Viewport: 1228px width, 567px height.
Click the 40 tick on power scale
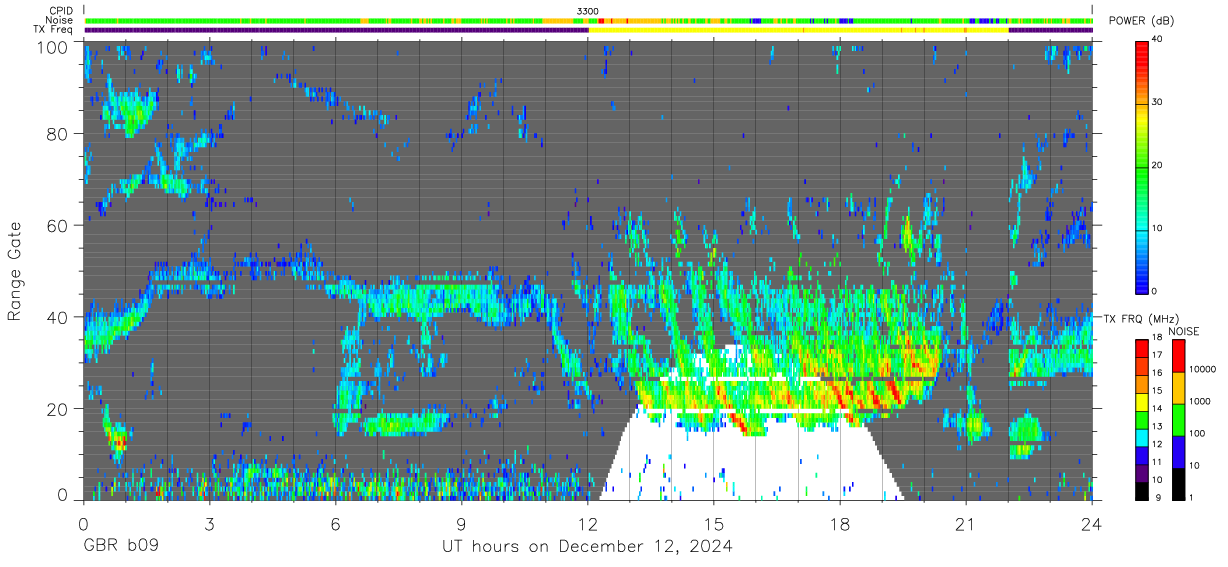(x=1158, y=39)
